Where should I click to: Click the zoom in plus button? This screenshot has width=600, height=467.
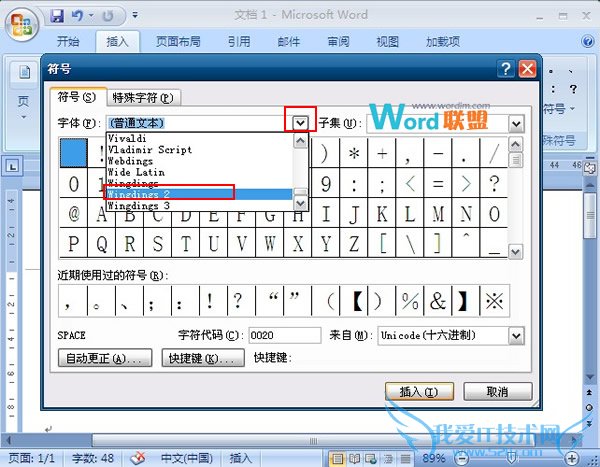pos(572,458)
